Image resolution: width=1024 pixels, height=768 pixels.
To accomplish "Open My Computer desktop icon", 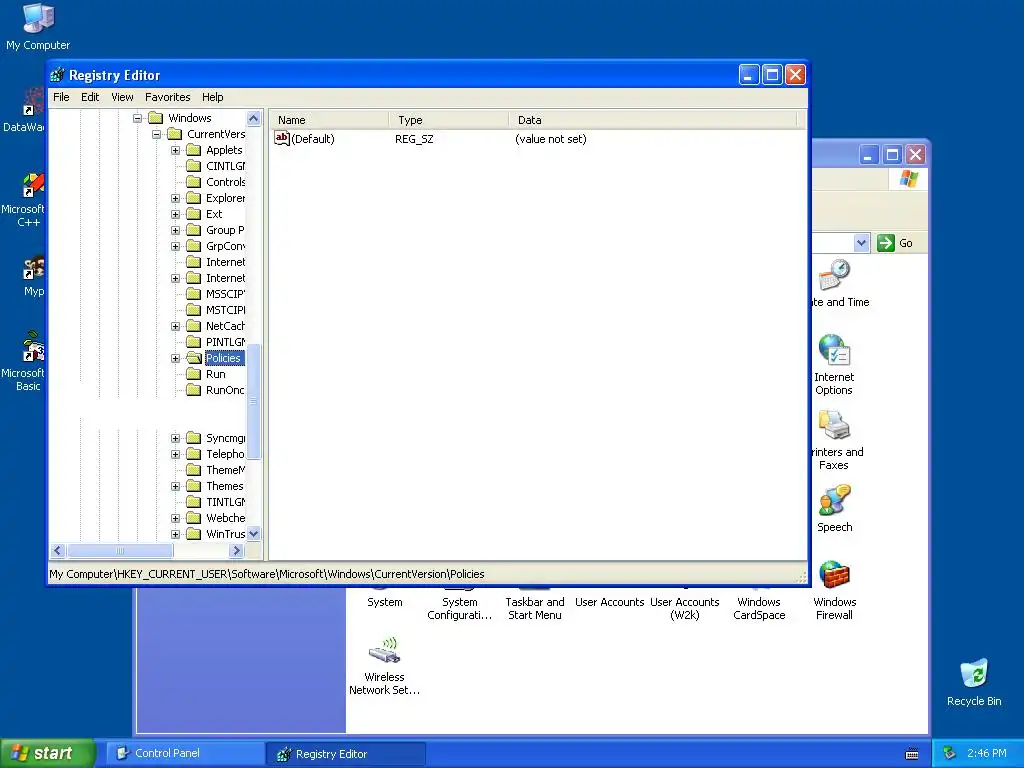I will [38, 27].
